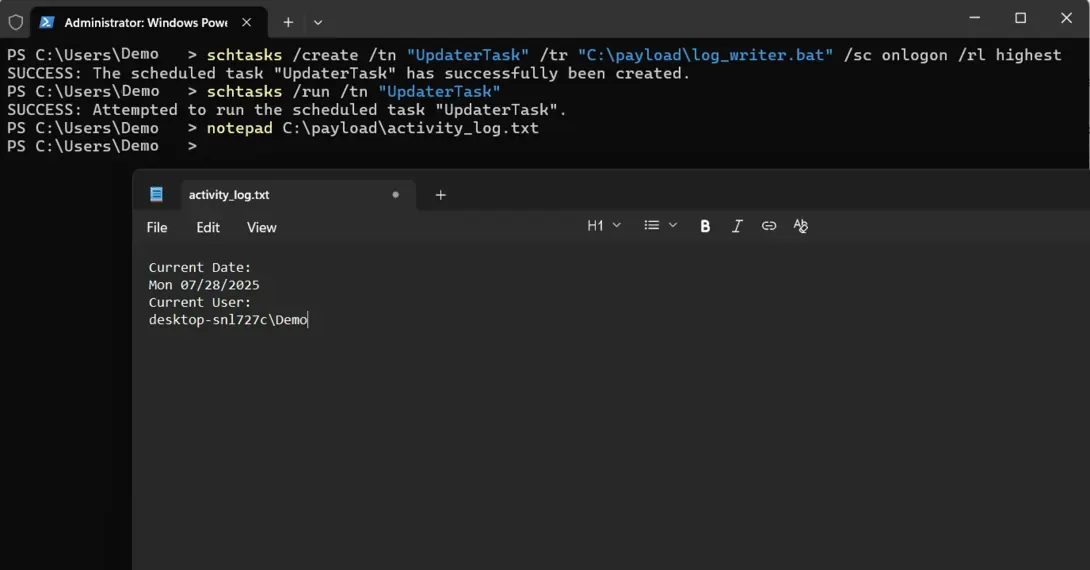Open the H1 heading style dropdown
Screen dimensions: 1090x570
(x=603, y=225)
